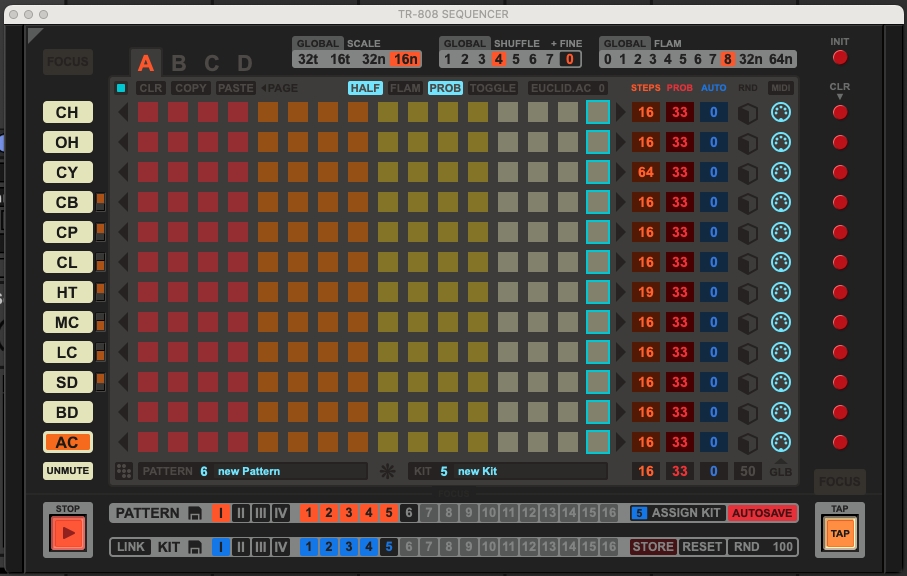Image resolution: width=907 pixels, height=576 pixels.
Task: Click the randomize dice icon in HT row
Action: (x=747, y=293)
